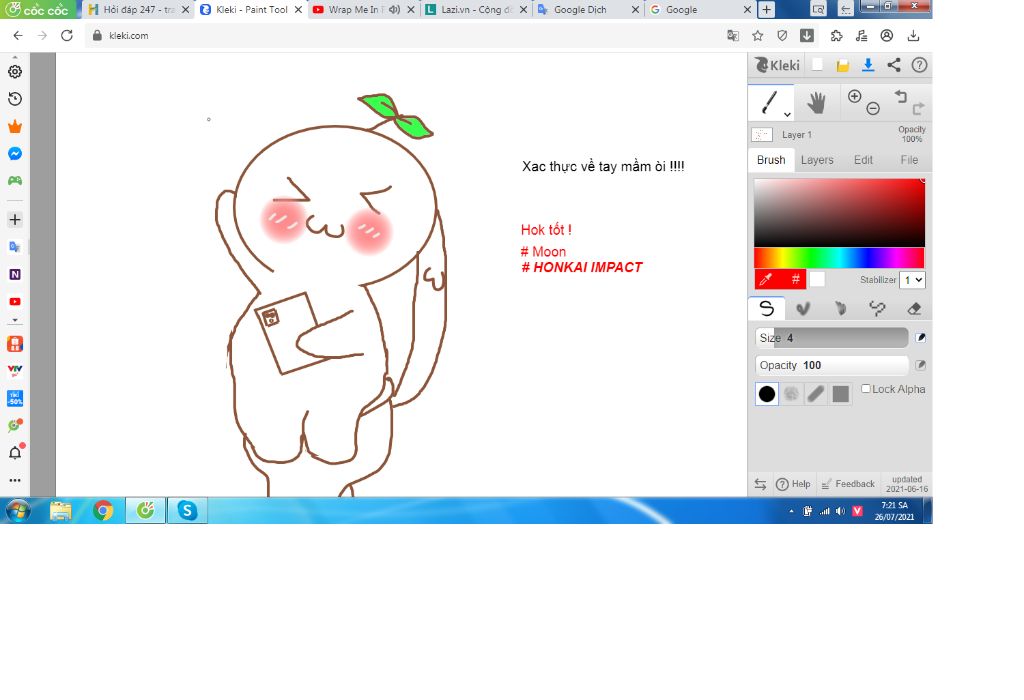The width and height of the screenshot is (1024, 700).
Task: Select the Hand pan tool
Action: point(816,103)
